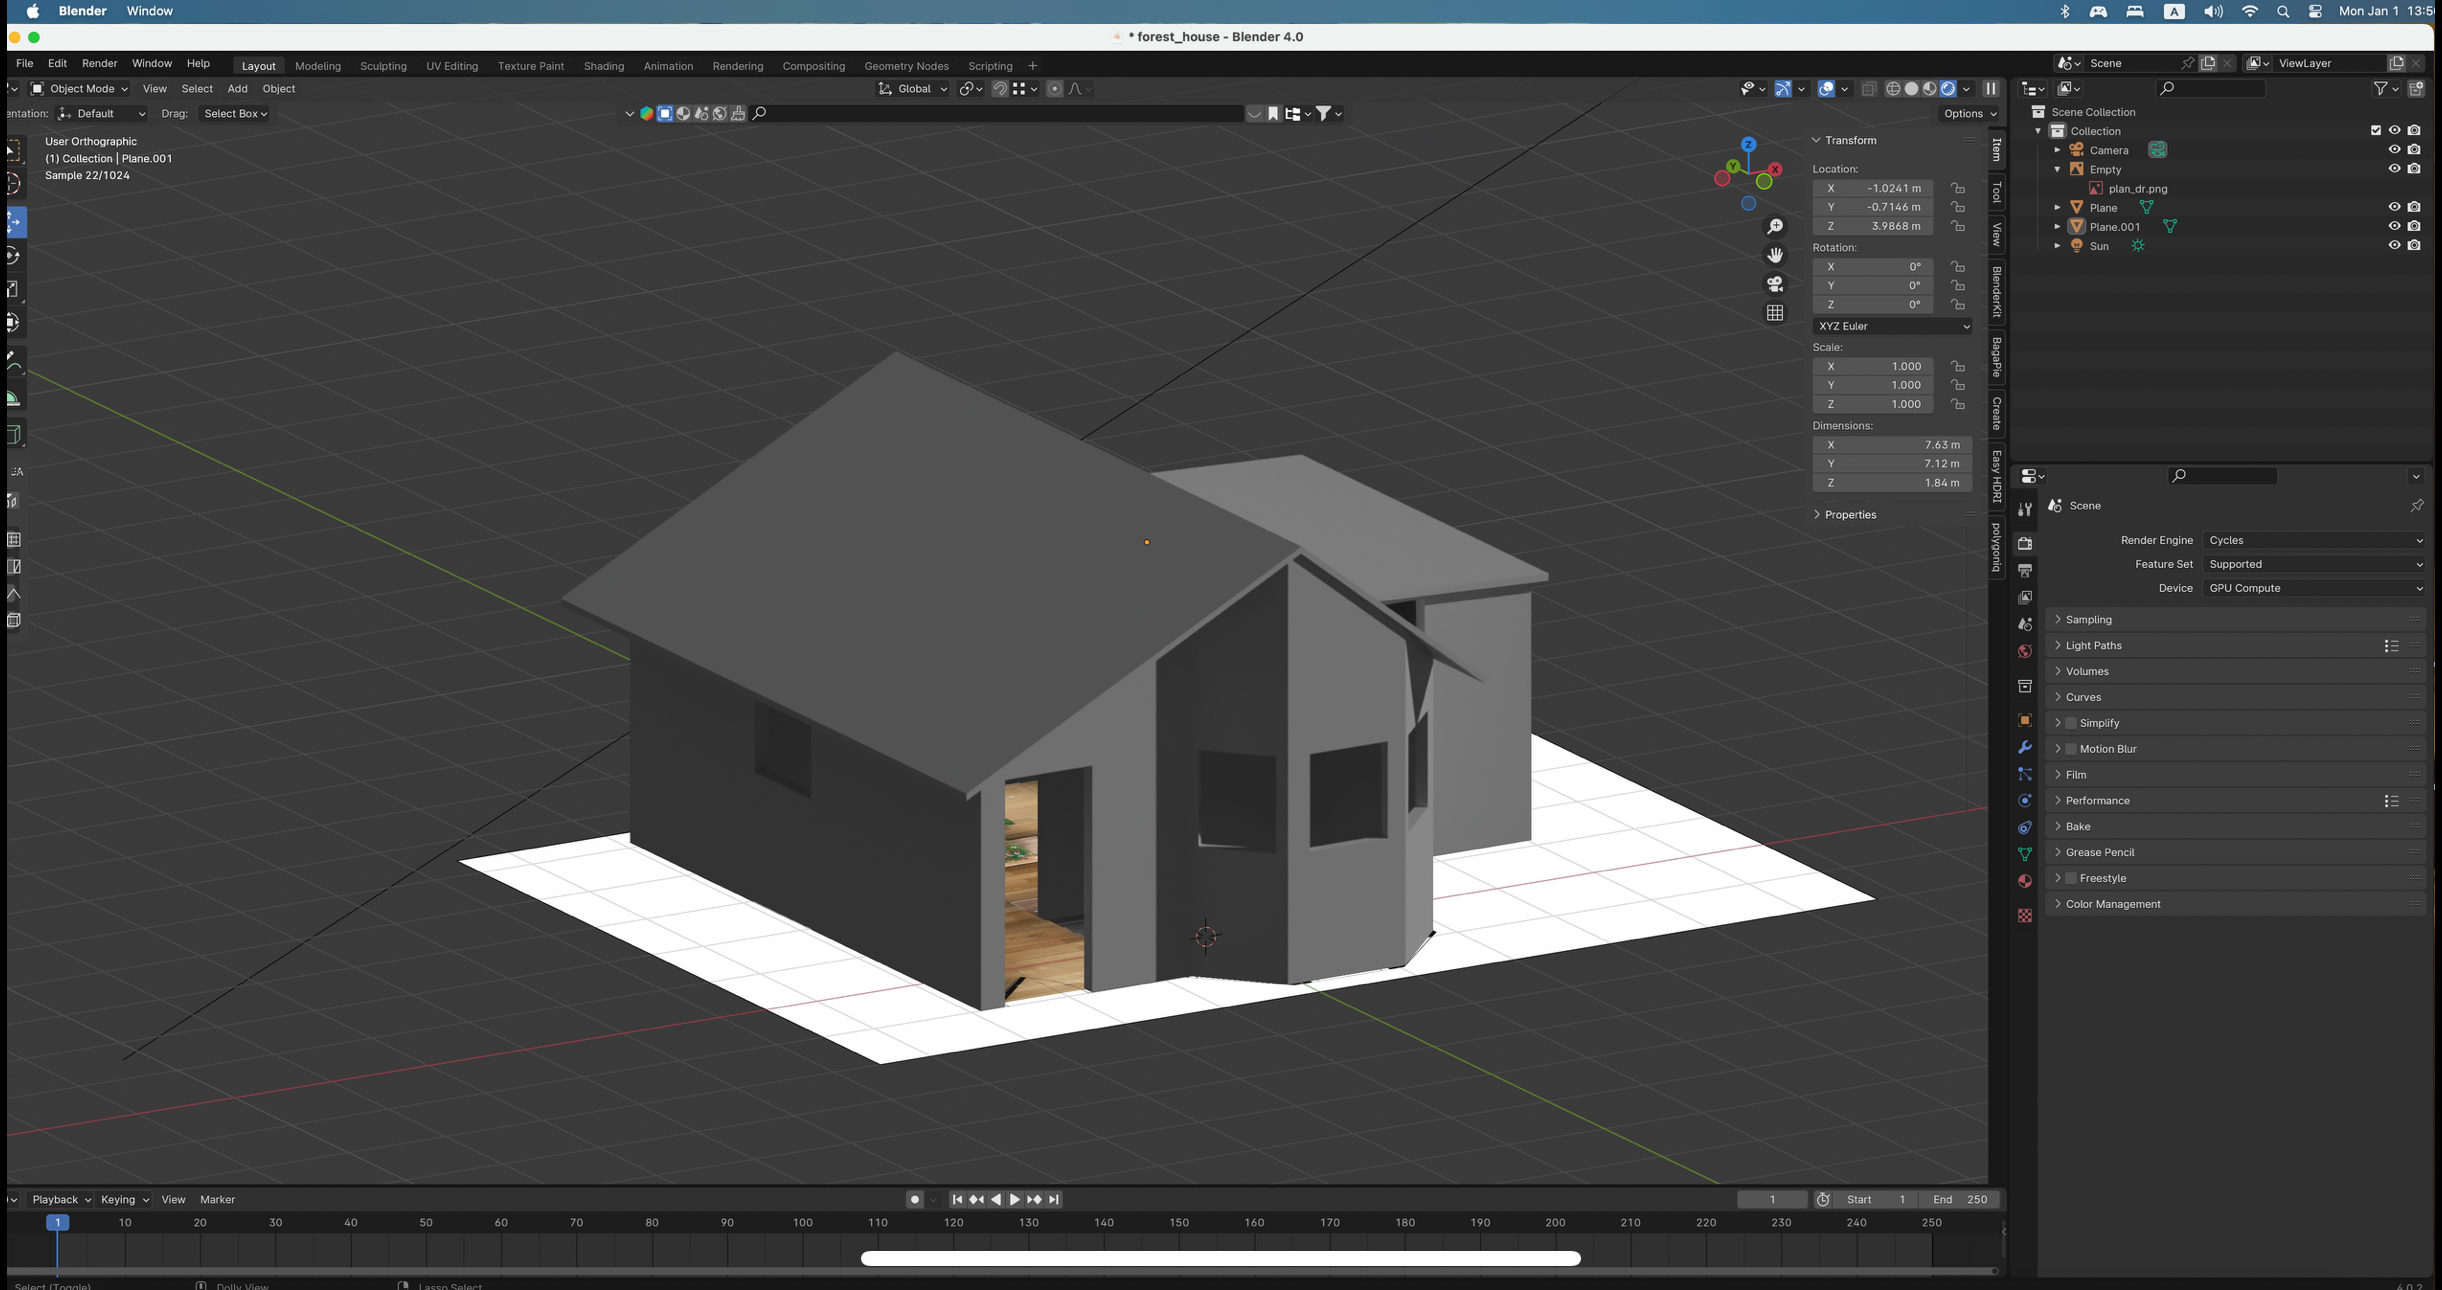Click the Options button in viewport header

(1969, 114)
